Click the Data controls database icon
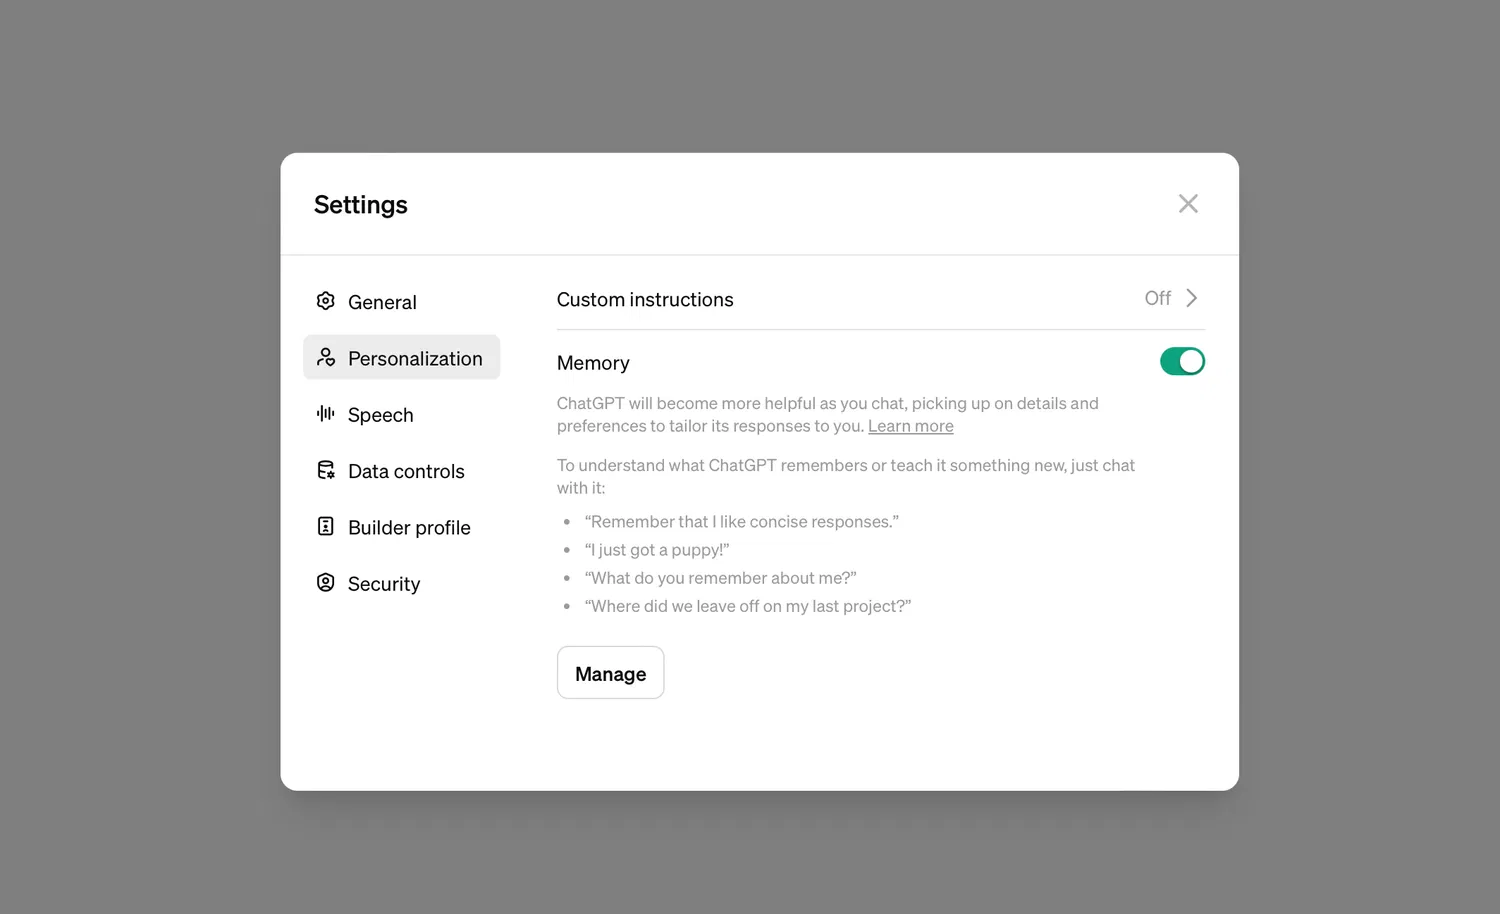Viewport: 1500px width, 914px height. click(325, 470)
